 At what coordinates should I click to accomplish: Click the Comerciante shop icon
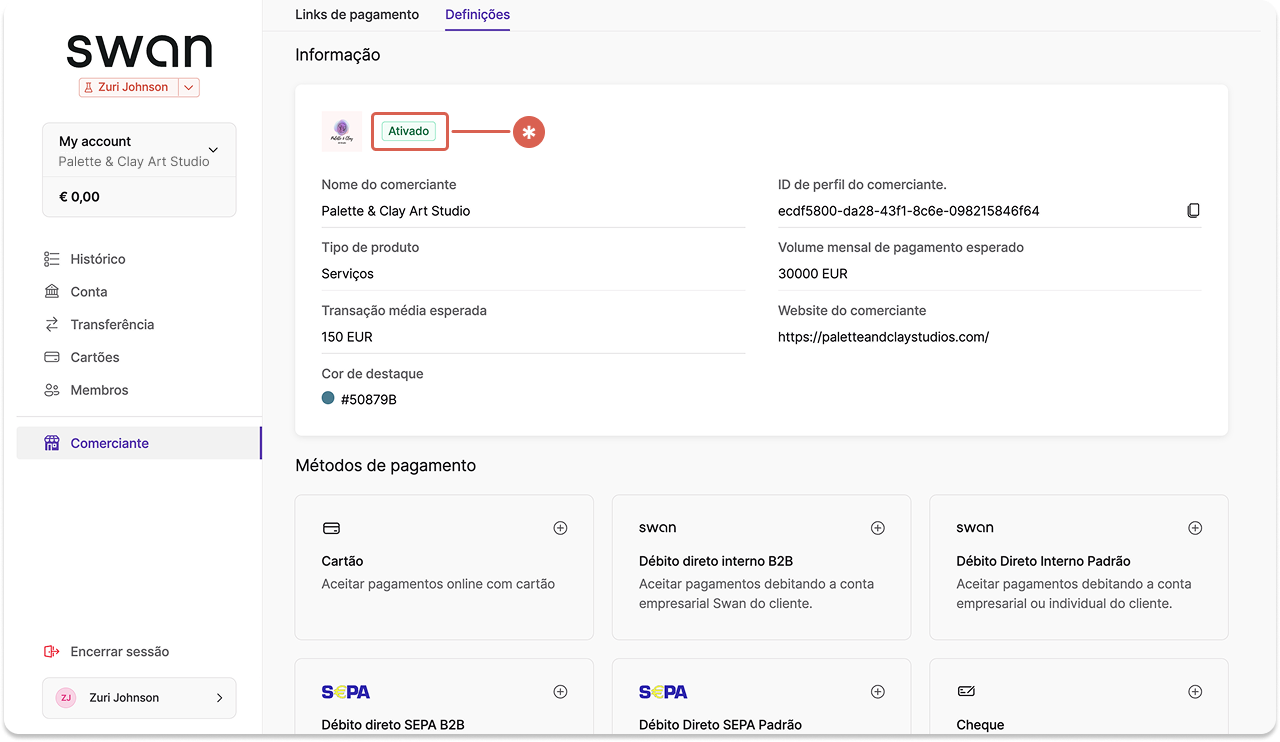coord(52,443)
